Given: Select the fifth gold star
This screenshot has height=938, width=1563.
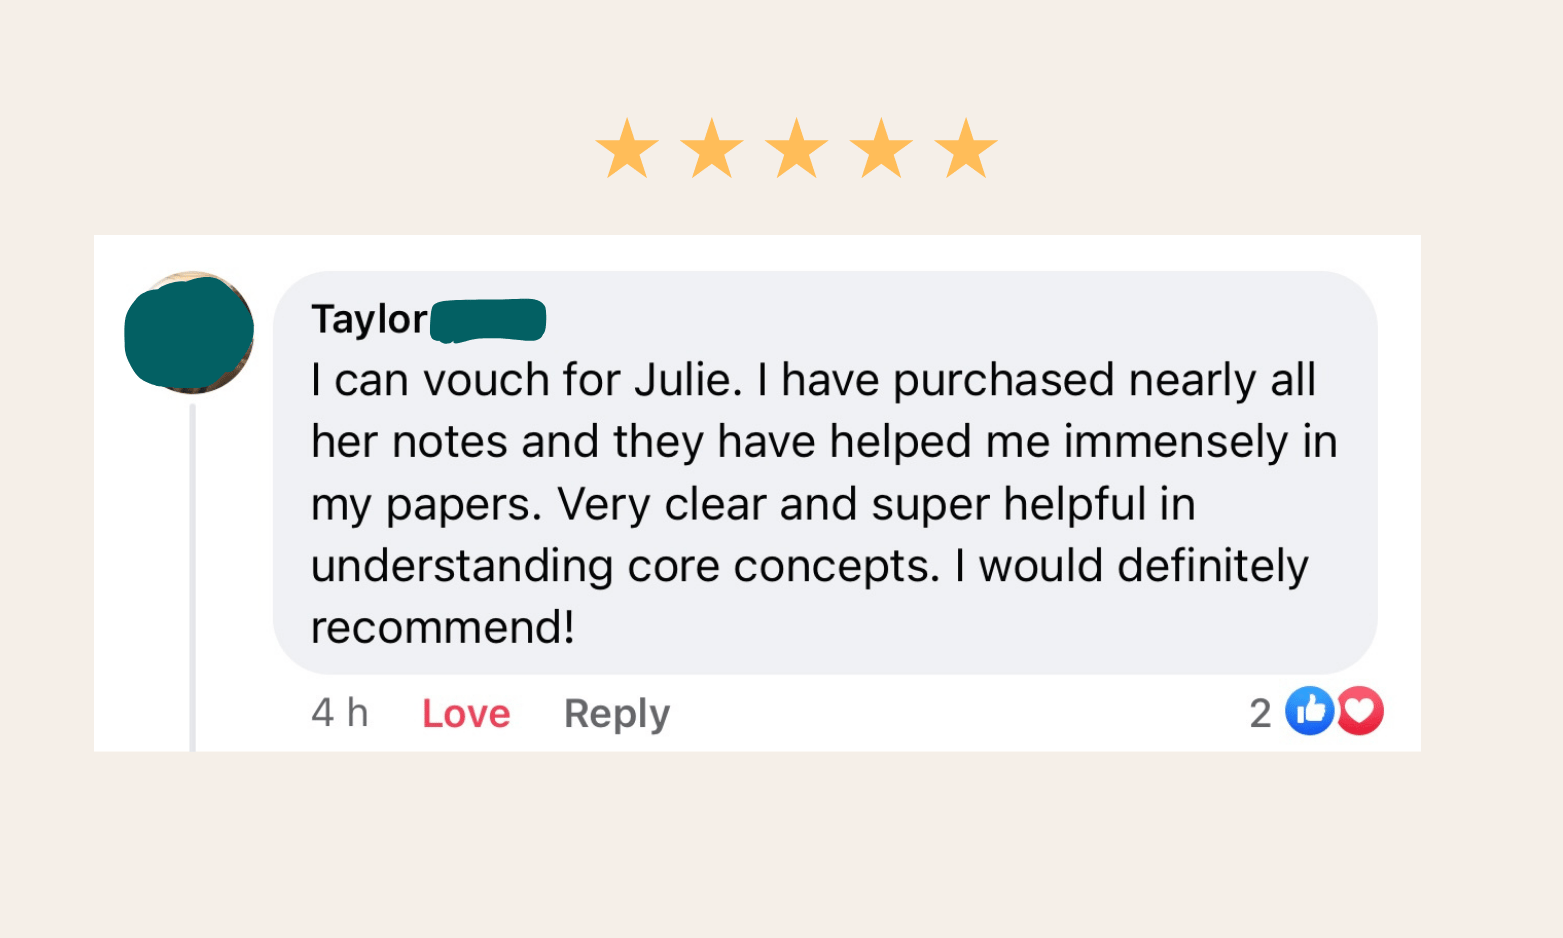Looking at the screenshot, I should (x=966, y=149).
